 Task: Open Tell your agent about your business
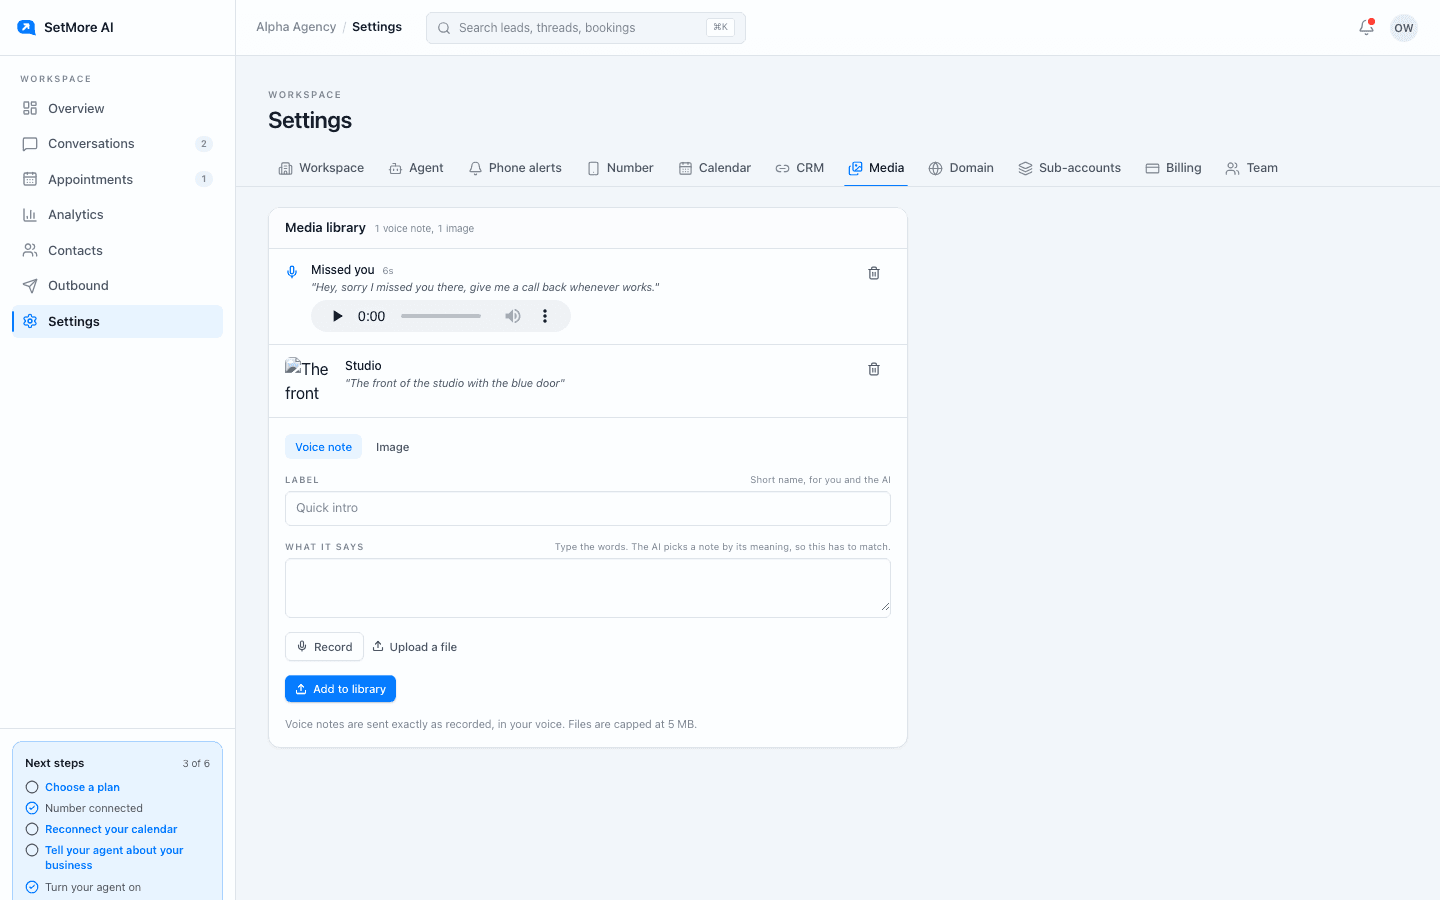[x=114, y=858]
